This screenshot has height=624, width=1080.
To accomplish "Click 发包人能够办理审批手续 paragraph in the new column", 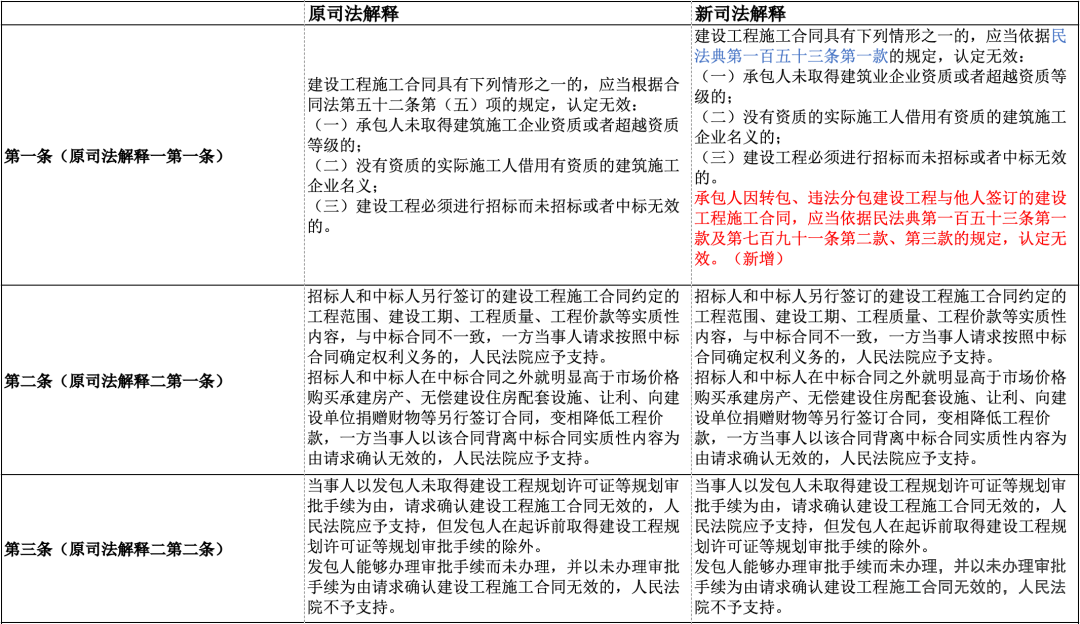I will 880,587.
